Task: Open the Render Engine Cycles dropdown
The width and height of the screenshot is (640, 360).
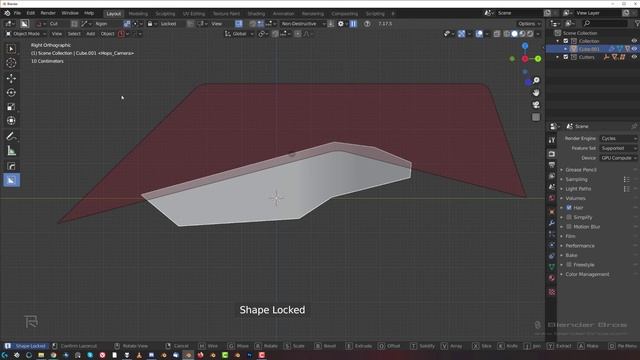Action: pyautogui.click(x=618, y=138)
